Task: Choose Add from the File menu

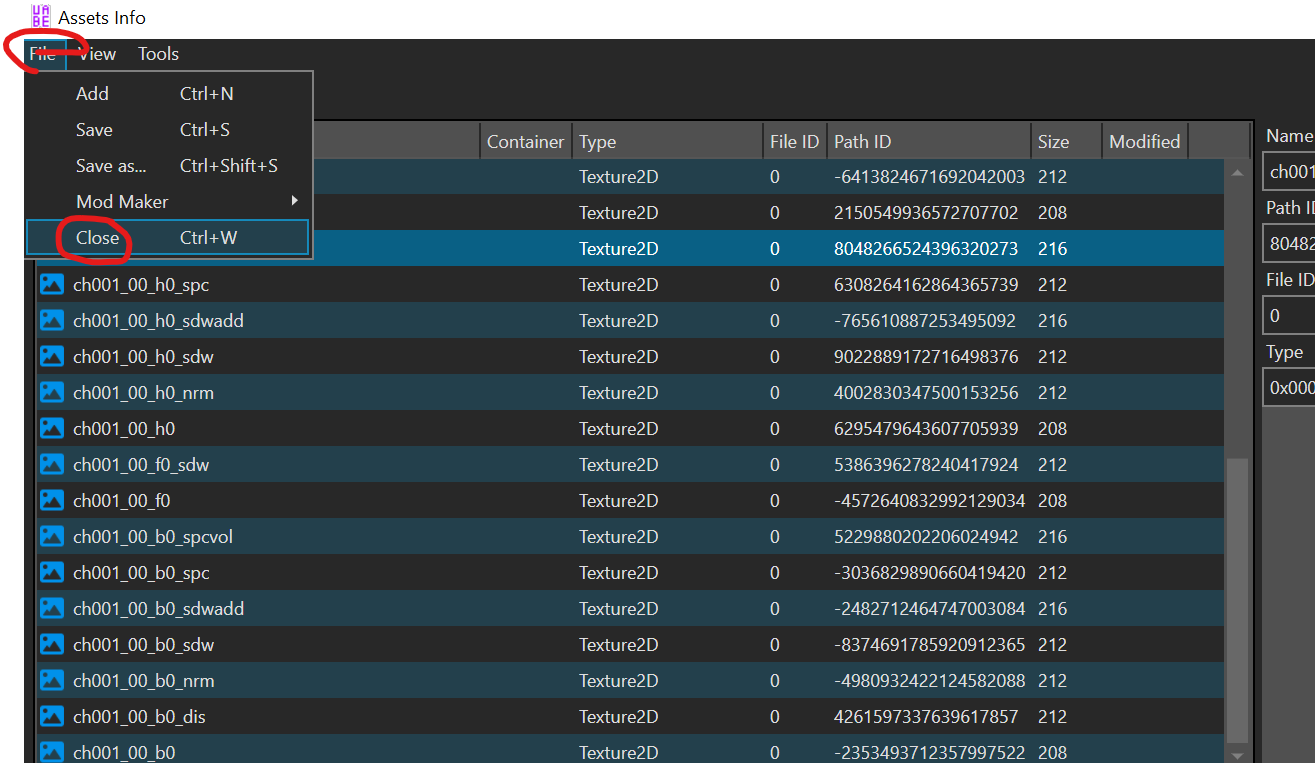Action: coord(168,94)
